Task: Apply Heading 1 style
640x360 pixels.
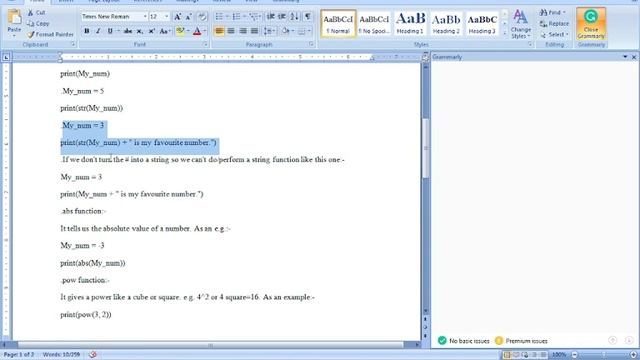Action: 410,24
